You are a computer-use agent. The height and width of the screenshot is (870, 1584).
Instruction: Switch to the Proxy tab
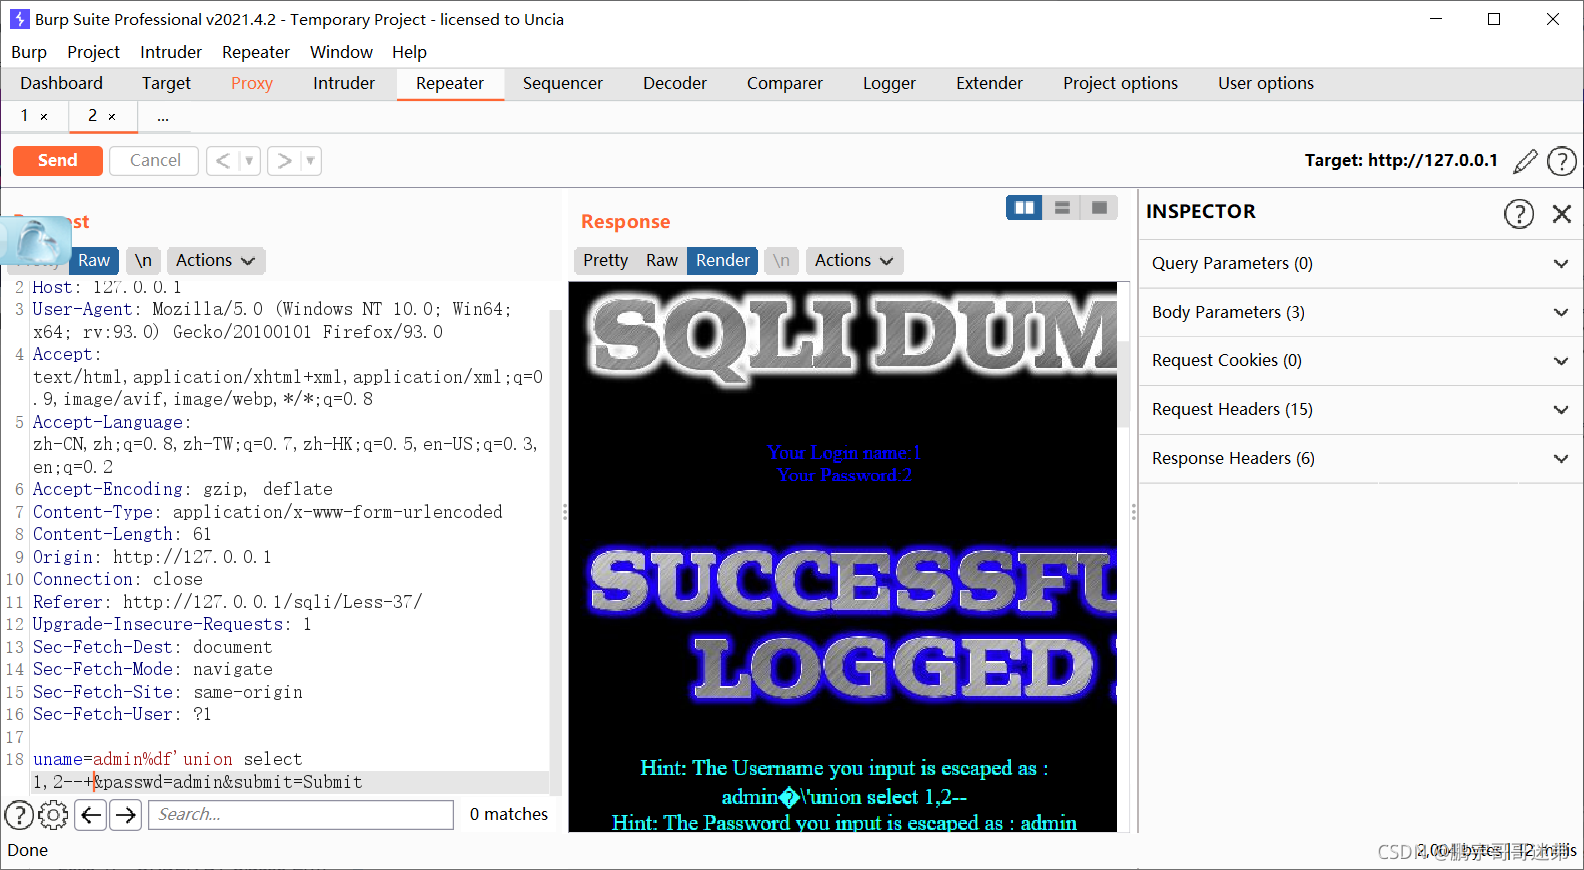click(252, 83)
